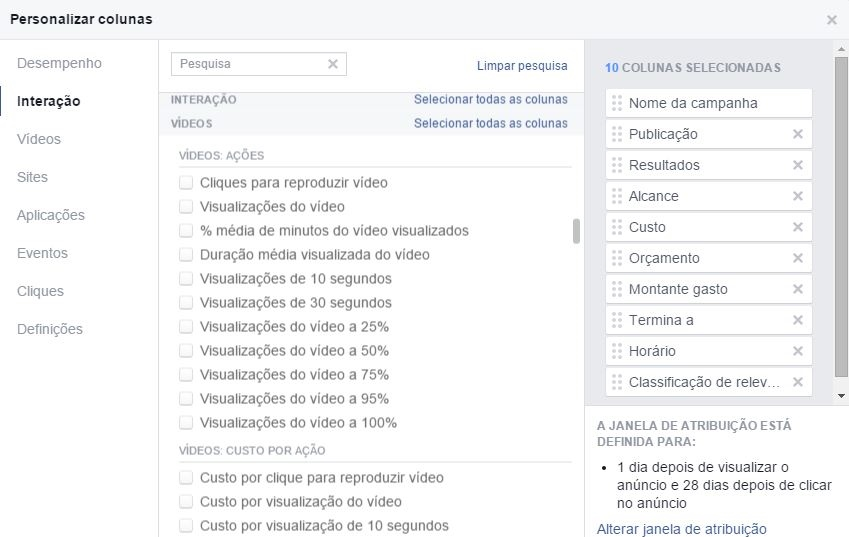Image resolution: width=849 pixels, height=537 pixels.
Task: Grab the drag handle of Classificação de relev…
Action: [x=617, y=382]
